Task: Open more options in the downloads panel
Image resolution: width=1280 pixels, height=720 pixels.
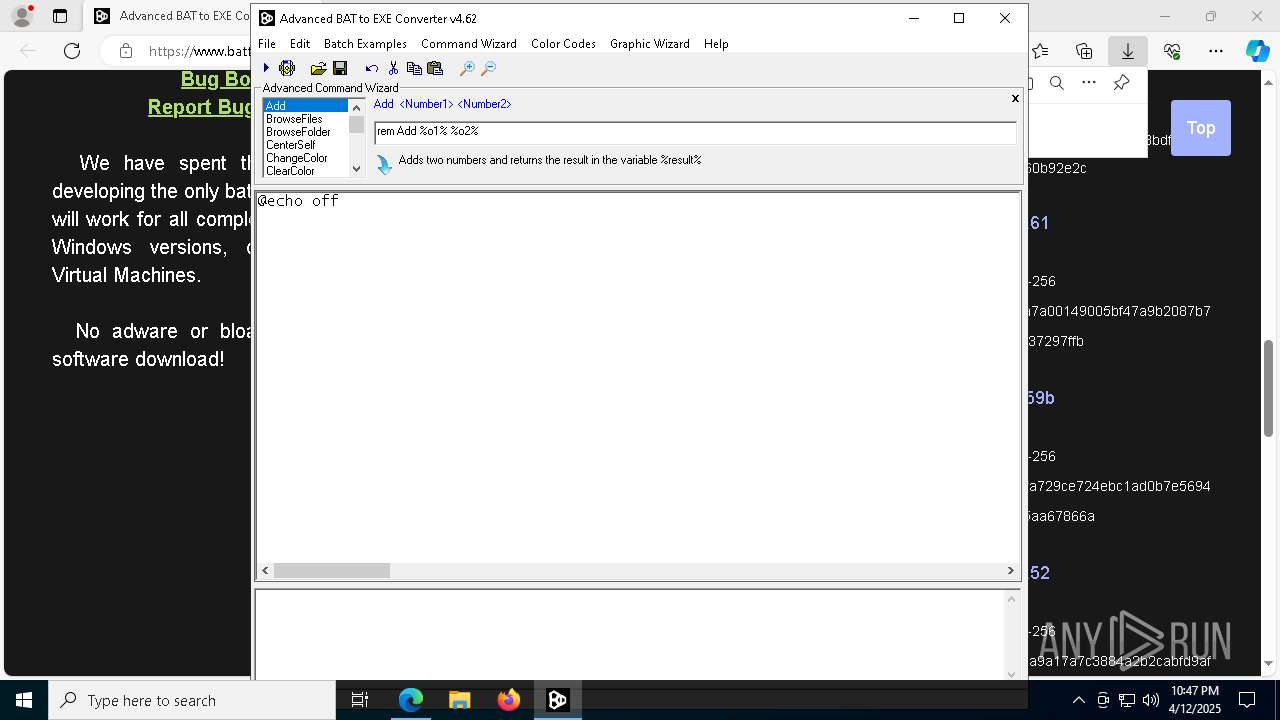Action: (x=1089, y=83)
